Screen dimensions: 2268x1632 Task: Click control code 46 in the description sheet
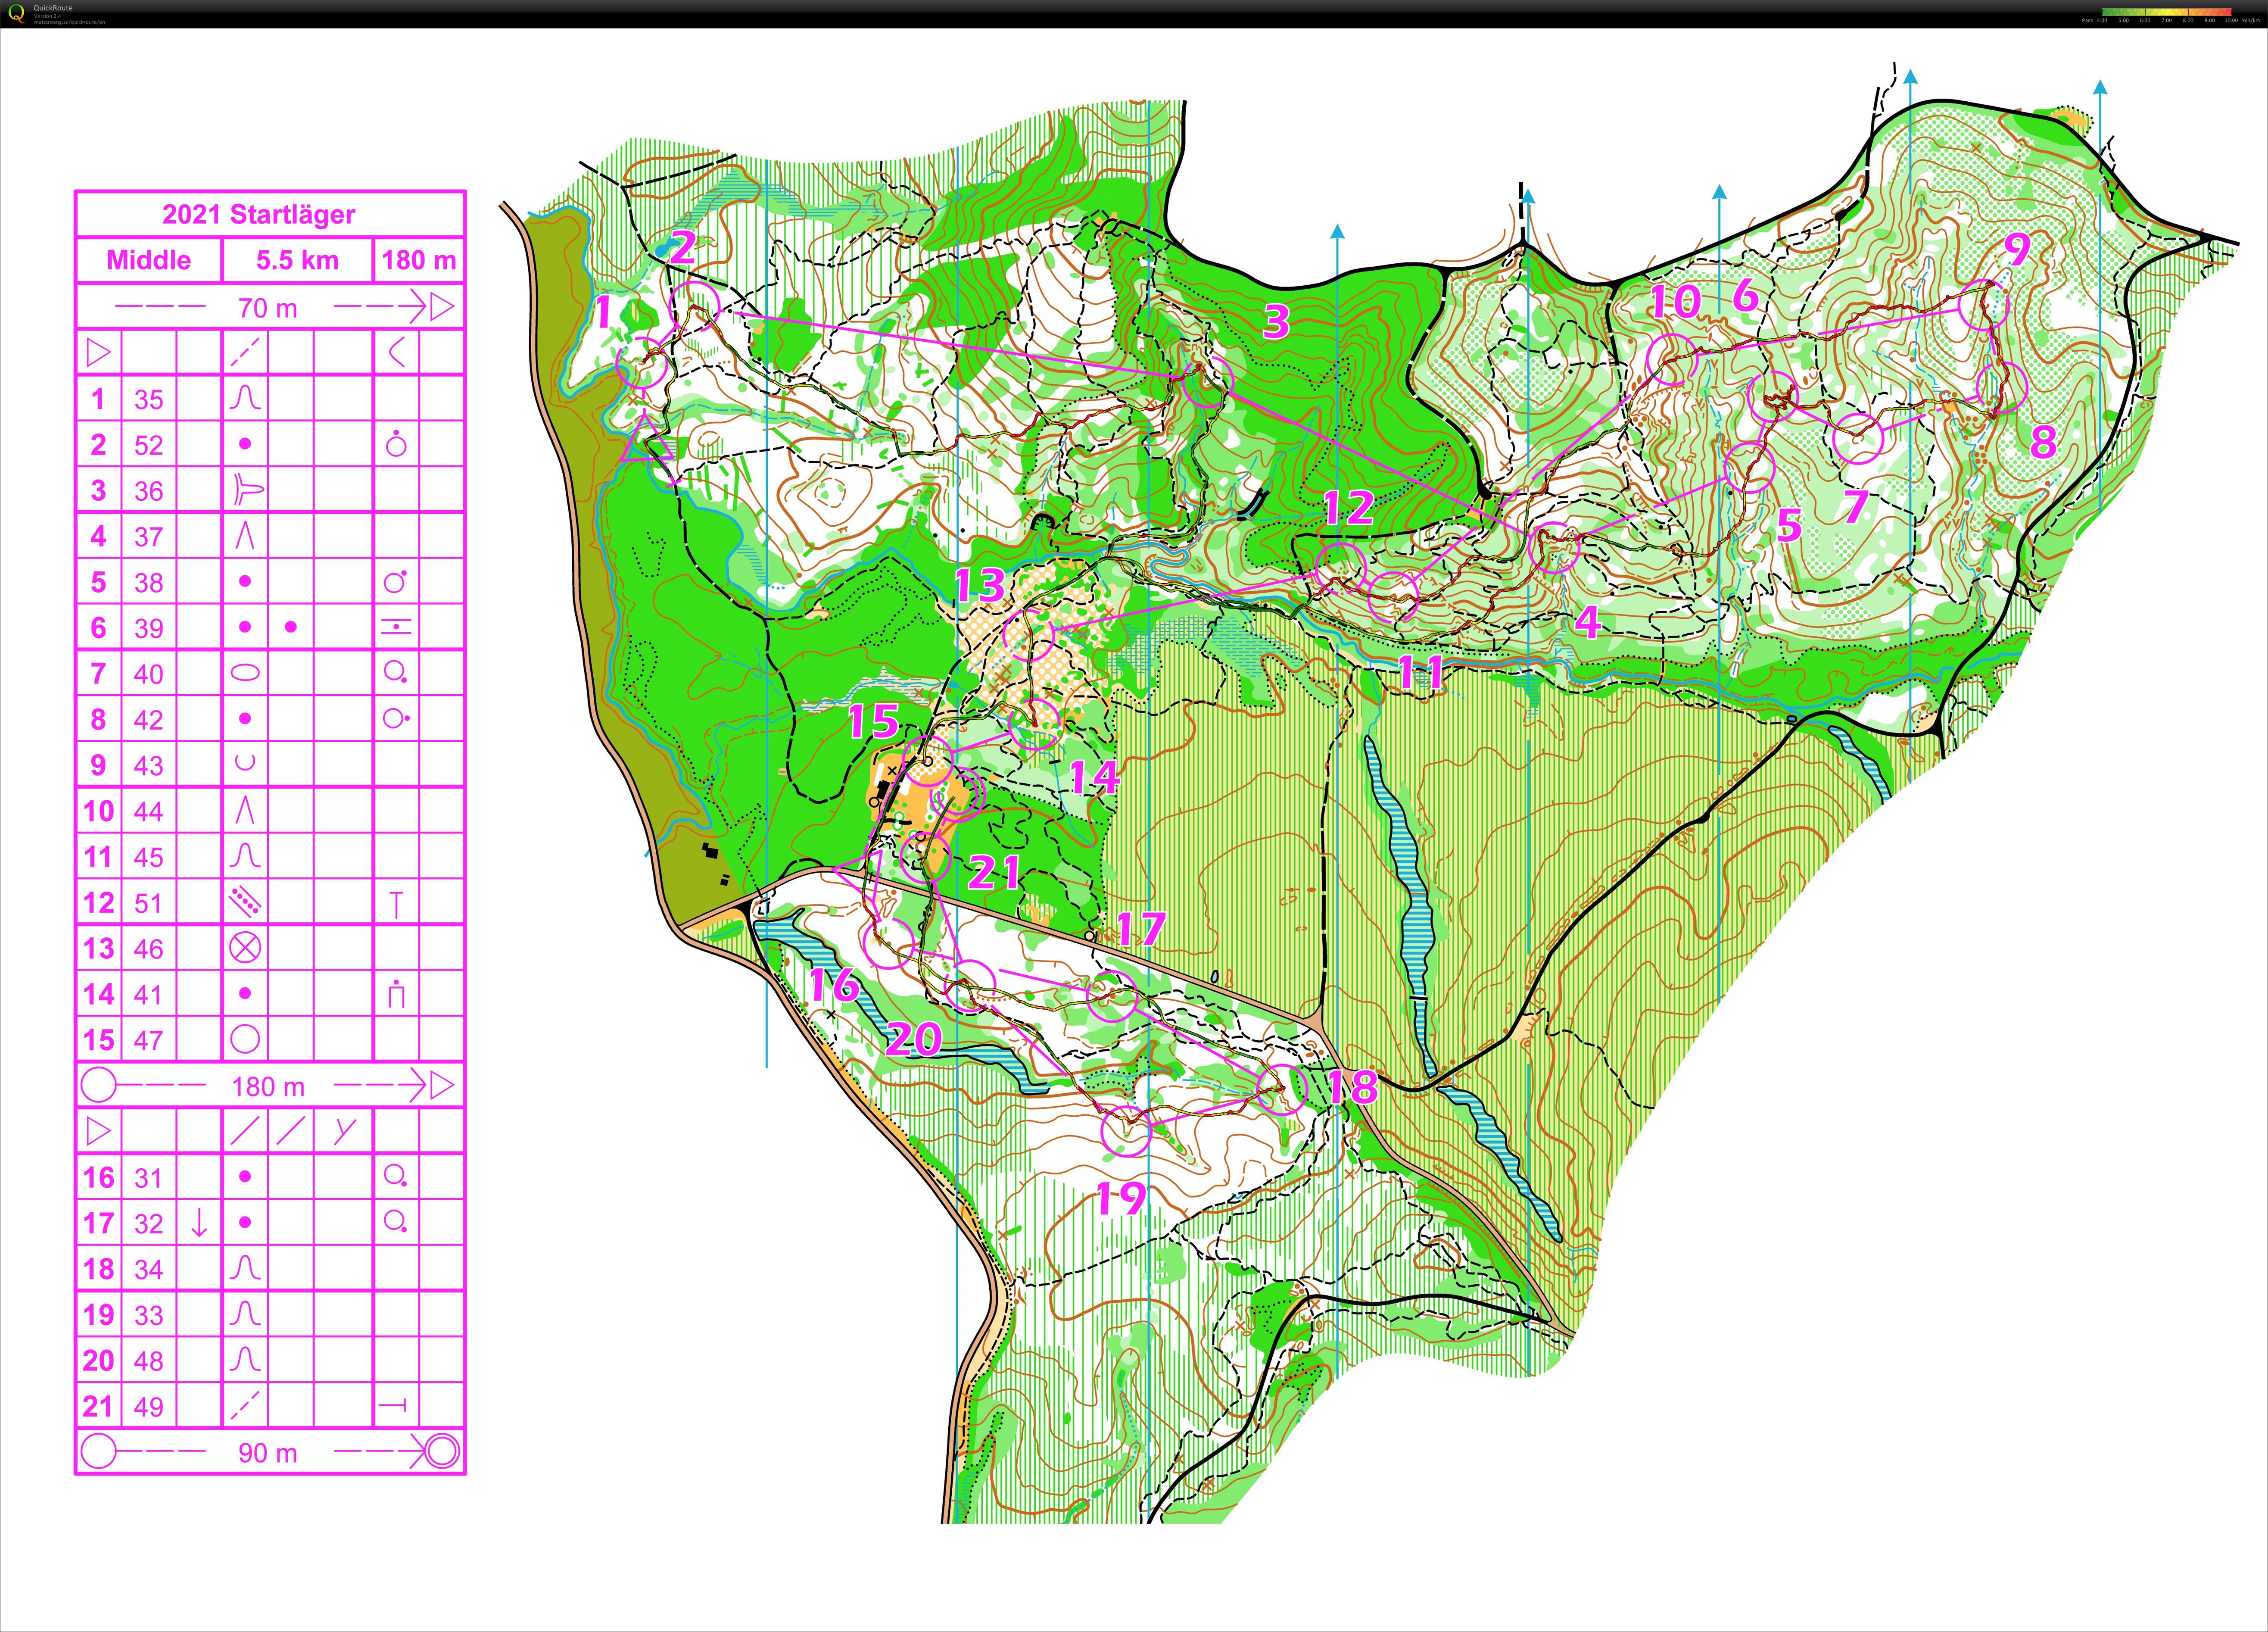coord(148,949)
